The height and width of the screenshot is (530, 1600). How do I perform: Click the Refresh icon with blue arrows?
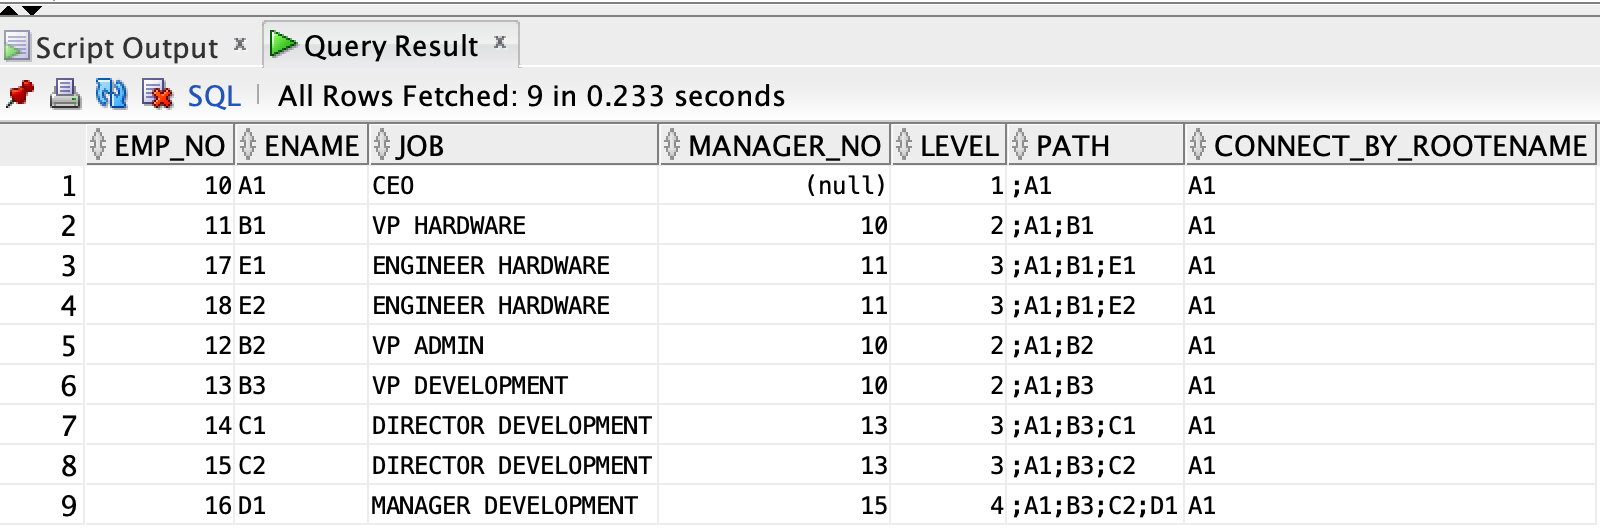[x=111, y=95]
